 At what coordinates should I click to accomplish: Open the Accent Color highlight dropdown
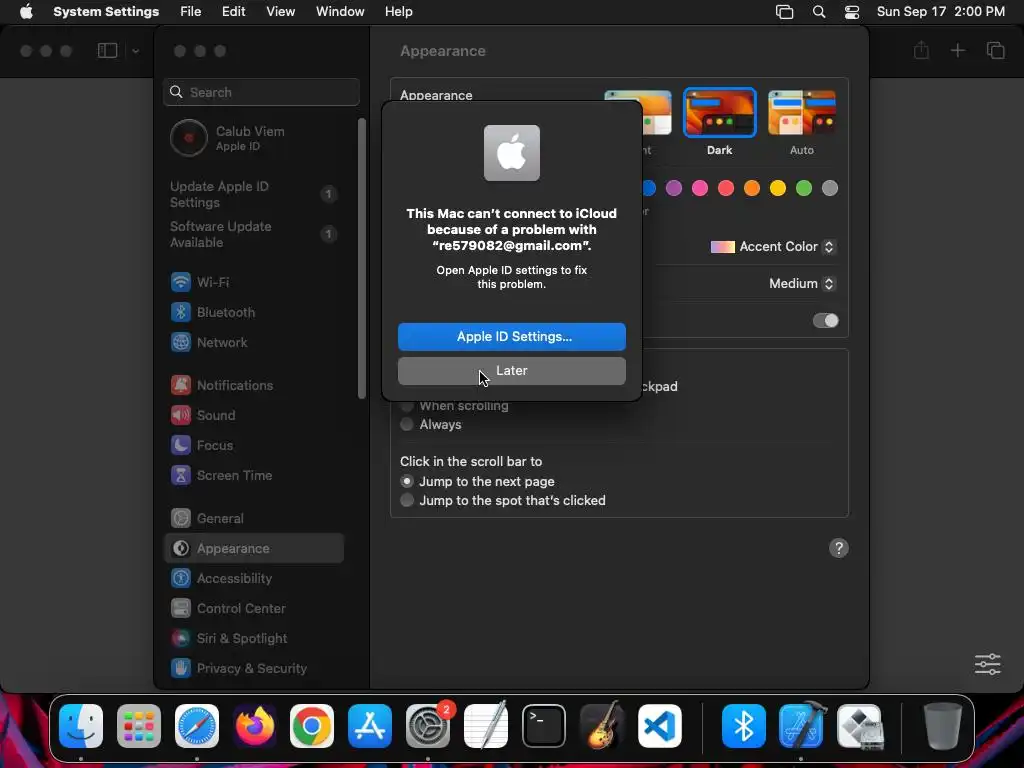tap(773, 247)
